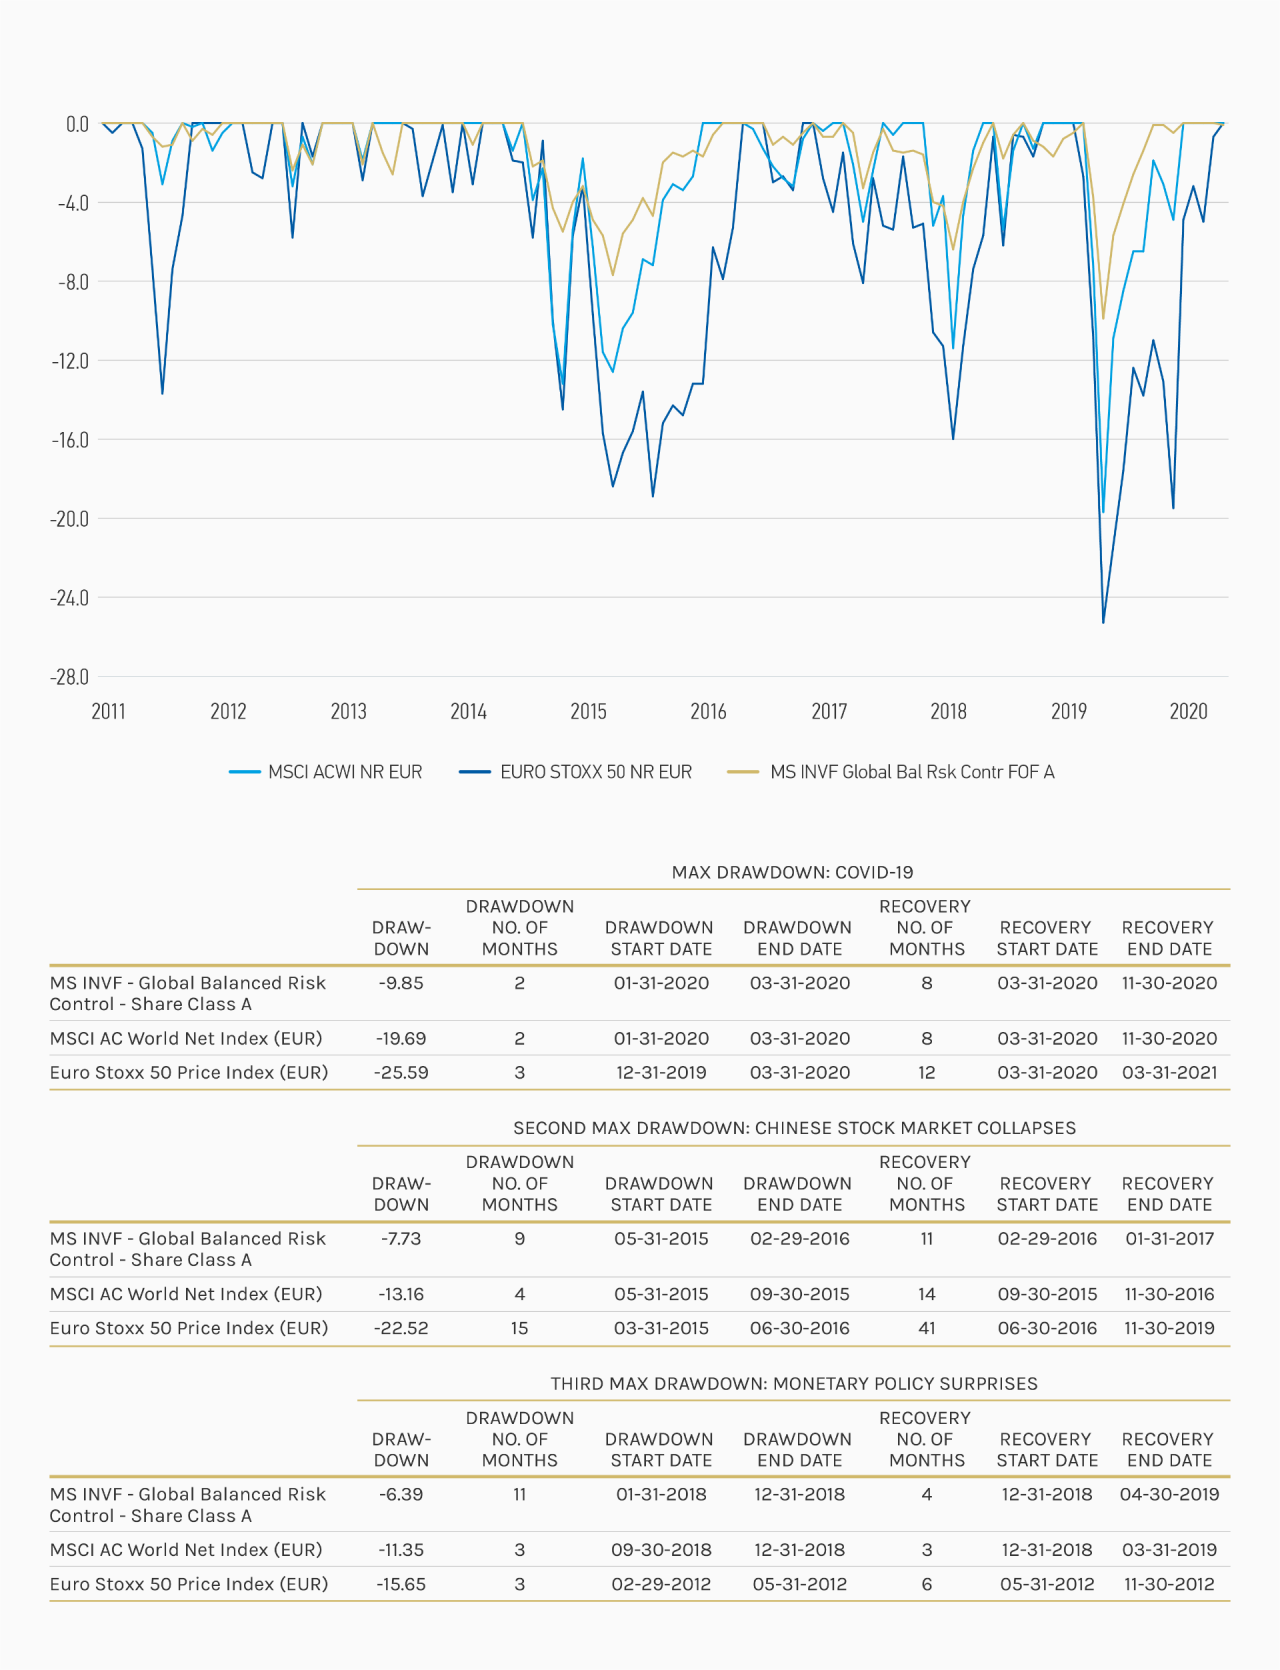Select the -25.59 drawdown cell
1280x1670 pixels.
tap(401, 1072)
